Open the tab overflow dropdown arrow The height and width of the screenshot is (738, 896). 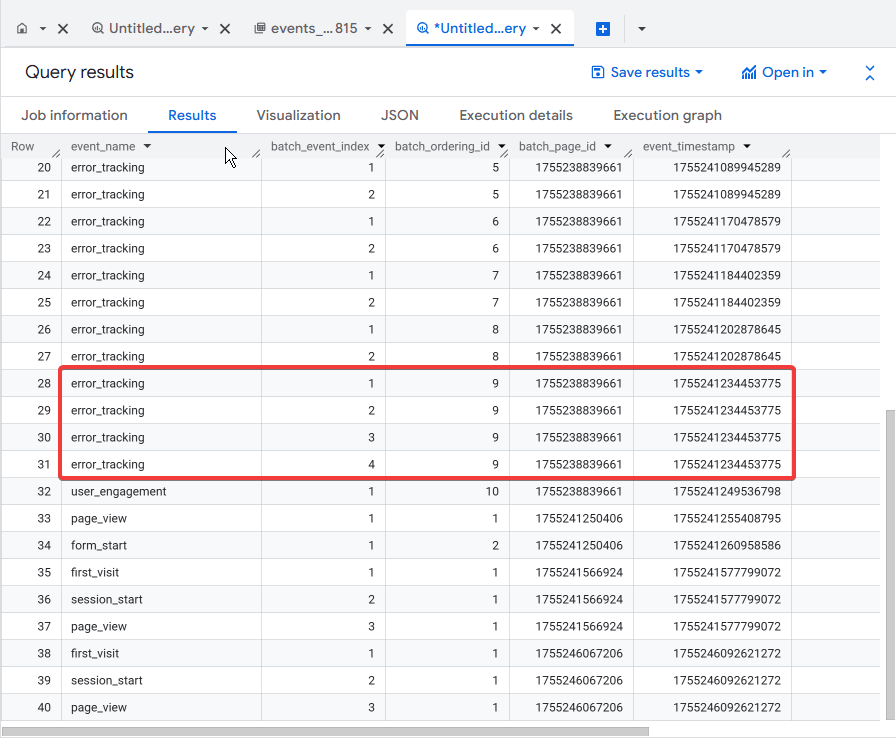pos(641,29)
